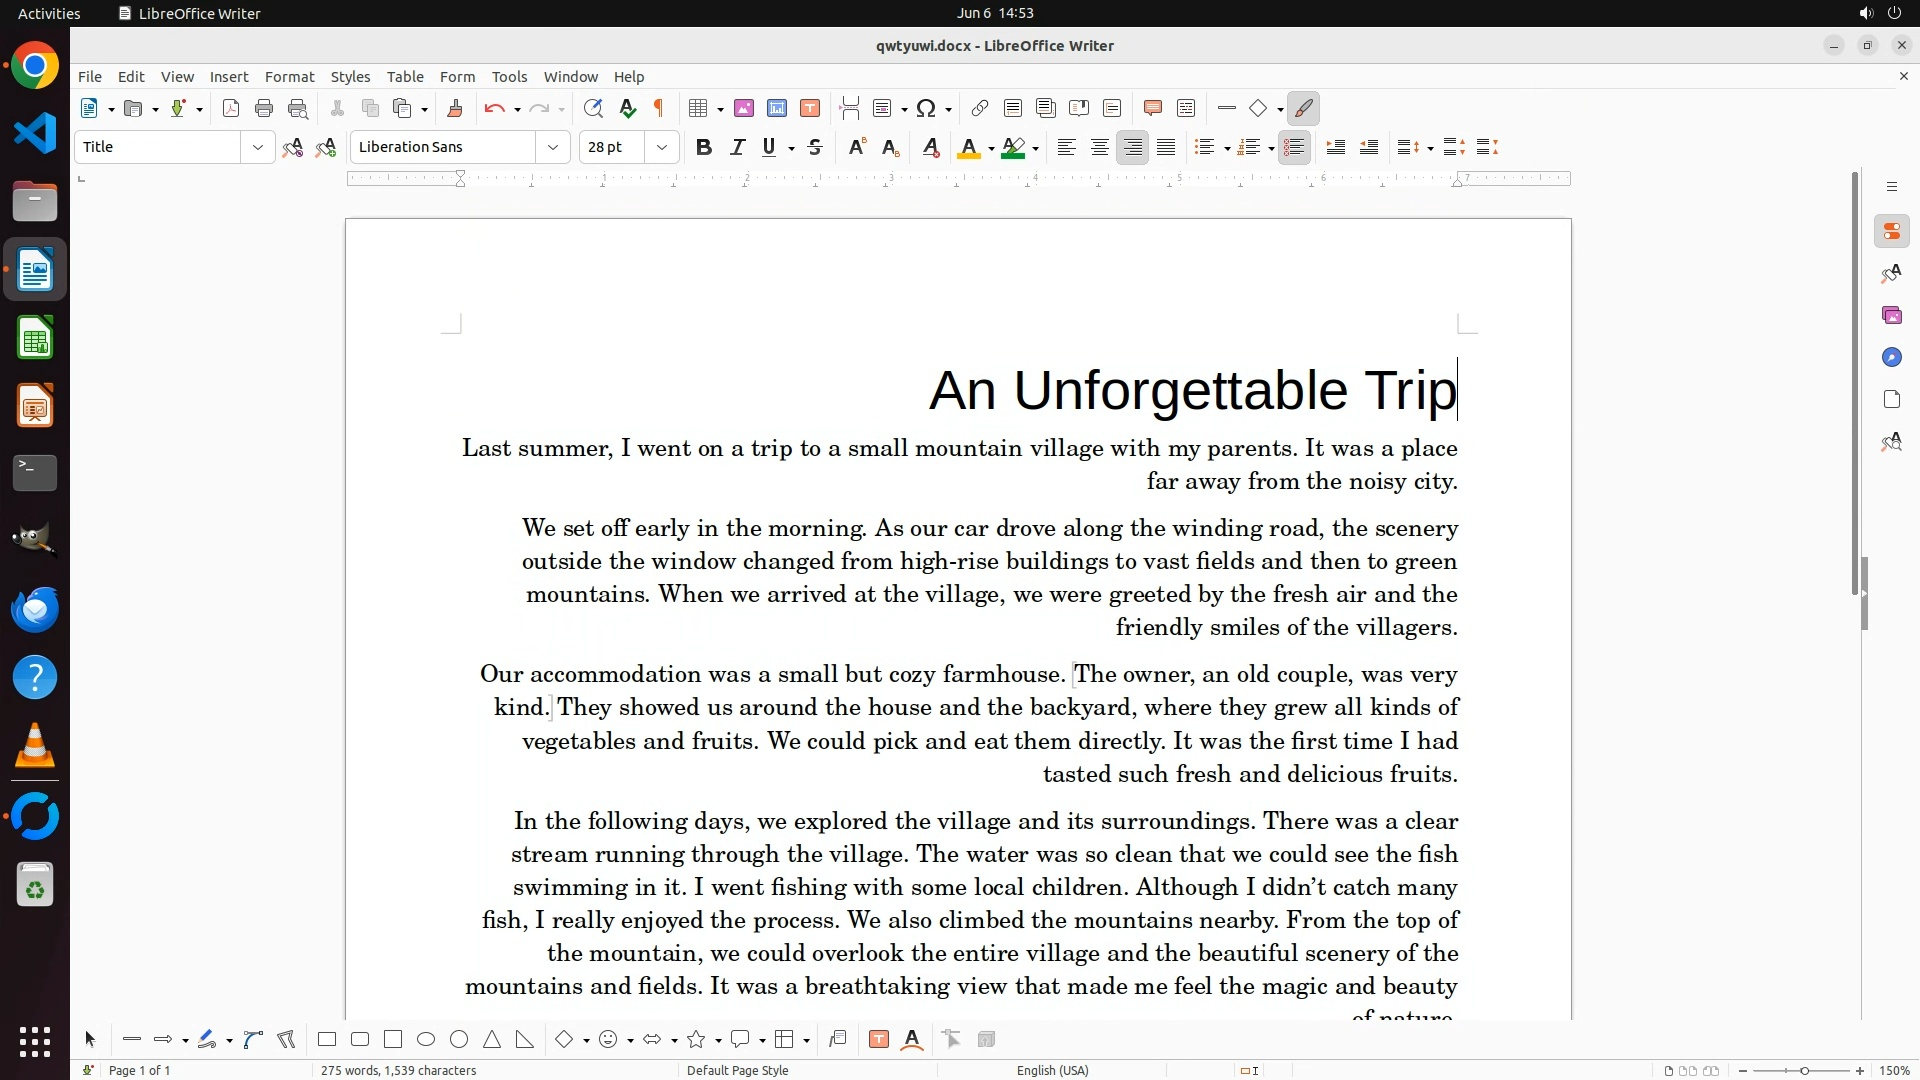
Task: Enable Justified paragraph alignment
Action: pos(1166,147)
